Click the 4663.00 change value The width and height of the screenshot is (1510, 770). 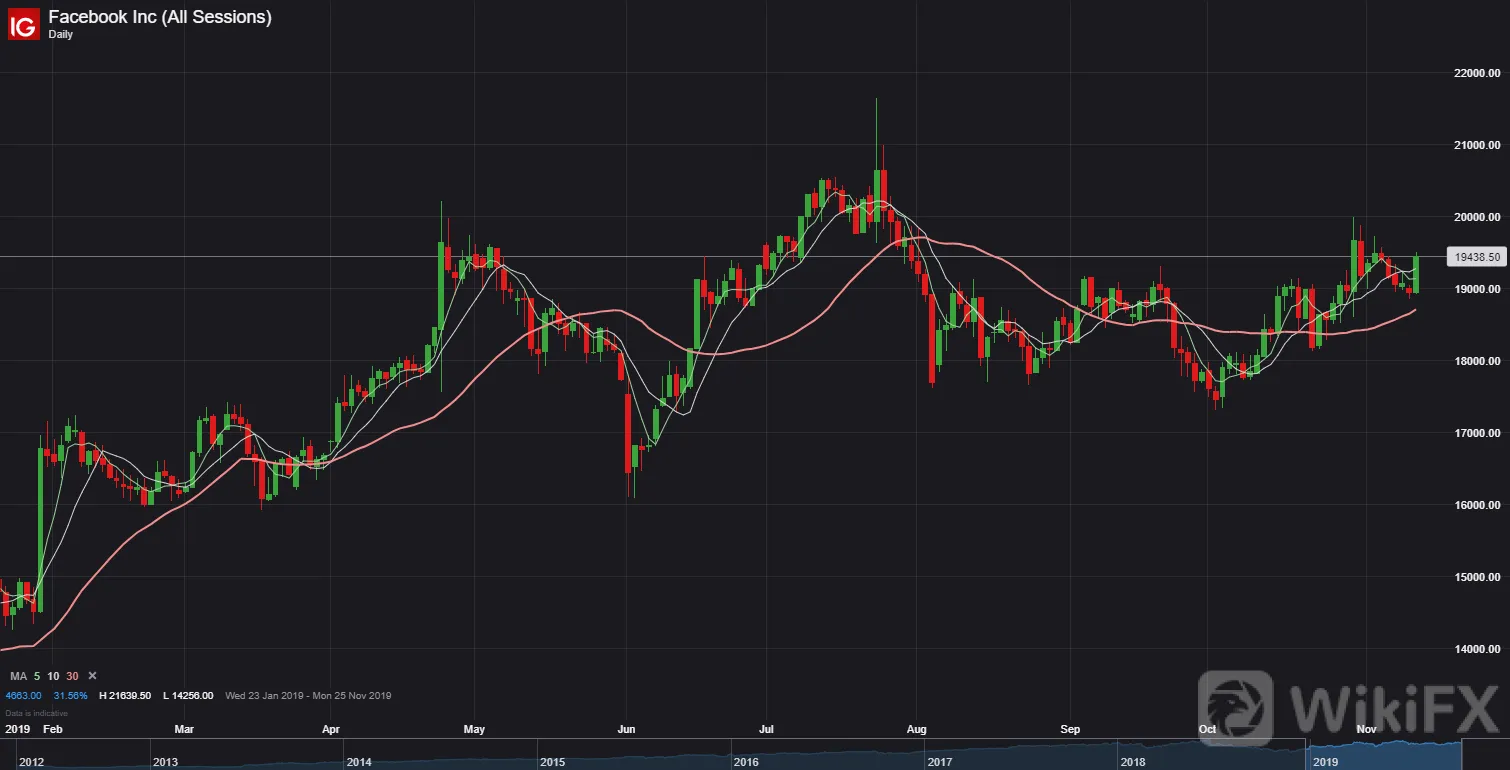coord(24,695)
